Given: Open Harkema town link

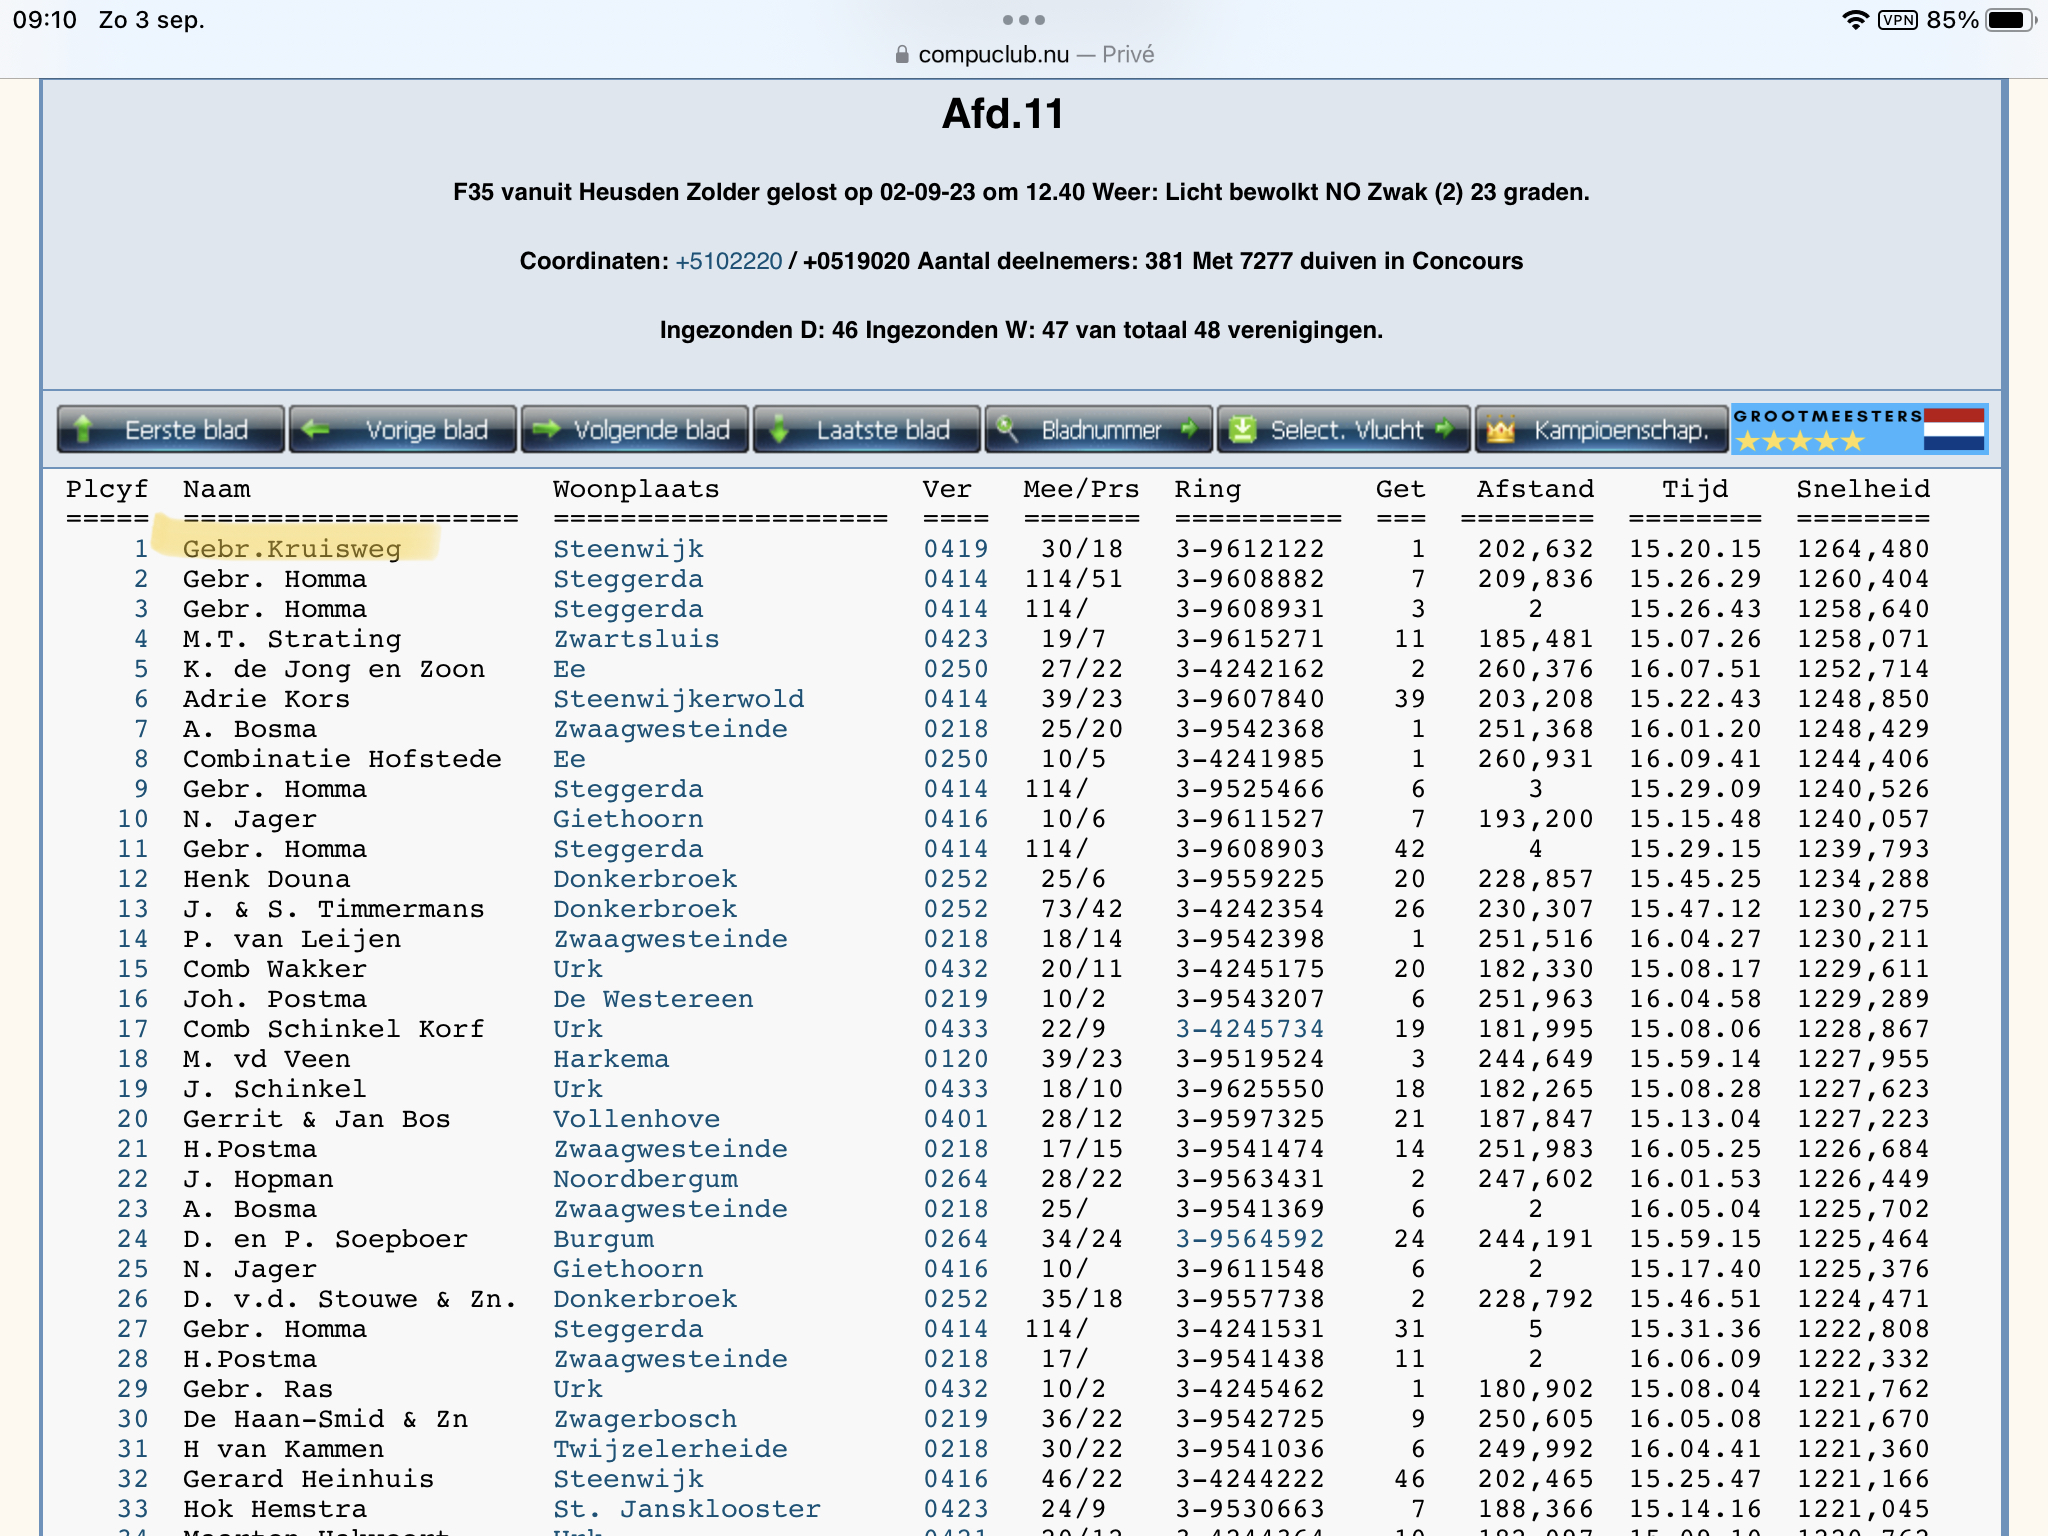Looking at the screenshot, I should pos(612,1059).
